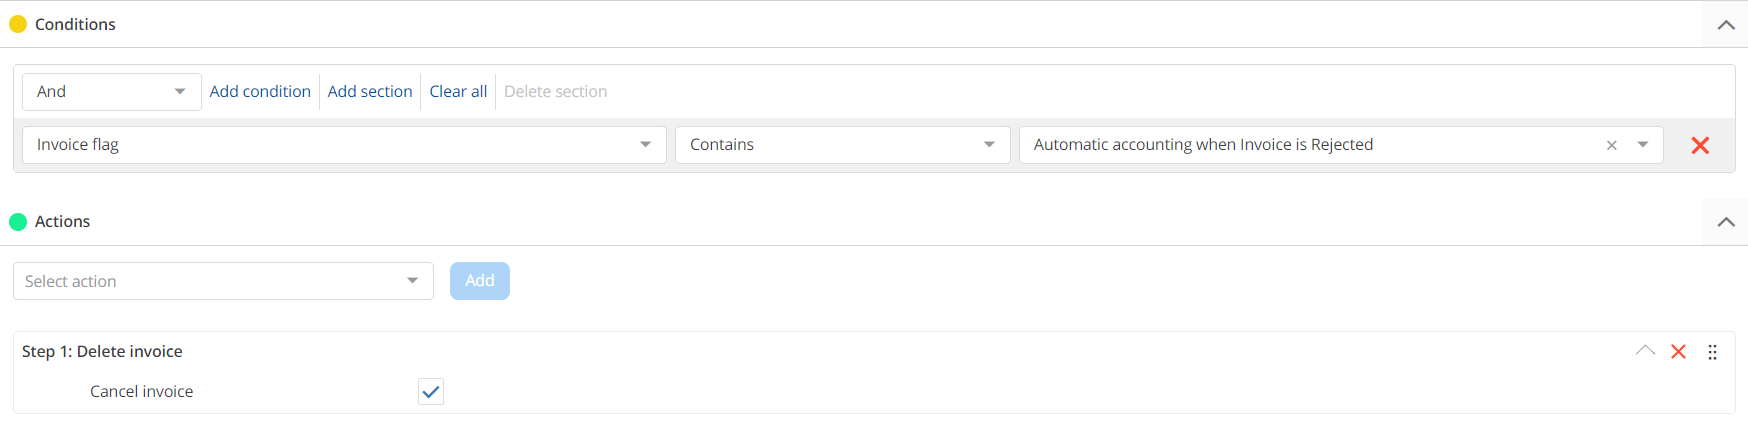The width and height of the screenshot is (1748, 424).
Task: Open the Invoice flag field dropdown
Action: click(x=343, y=145)
